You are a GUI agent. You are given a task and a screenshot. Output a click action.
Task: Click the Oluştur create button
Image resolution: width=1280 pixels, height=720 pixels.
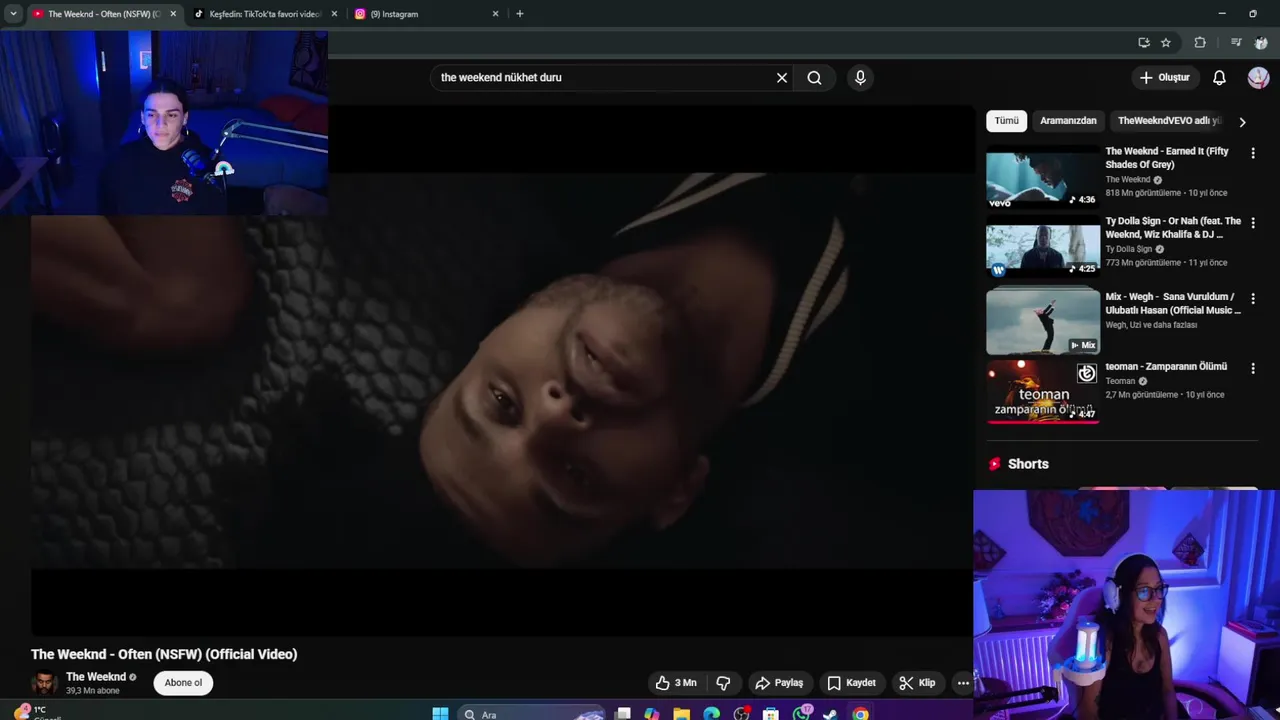coord(1164,78)
